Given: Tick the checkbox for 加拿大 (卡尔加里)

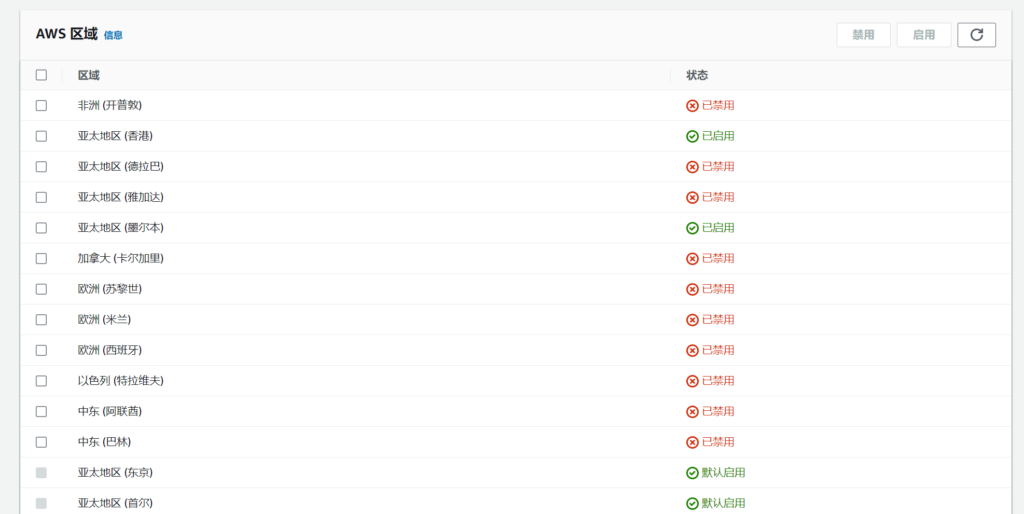Looking at the screenshot, I should coord(41,258).
